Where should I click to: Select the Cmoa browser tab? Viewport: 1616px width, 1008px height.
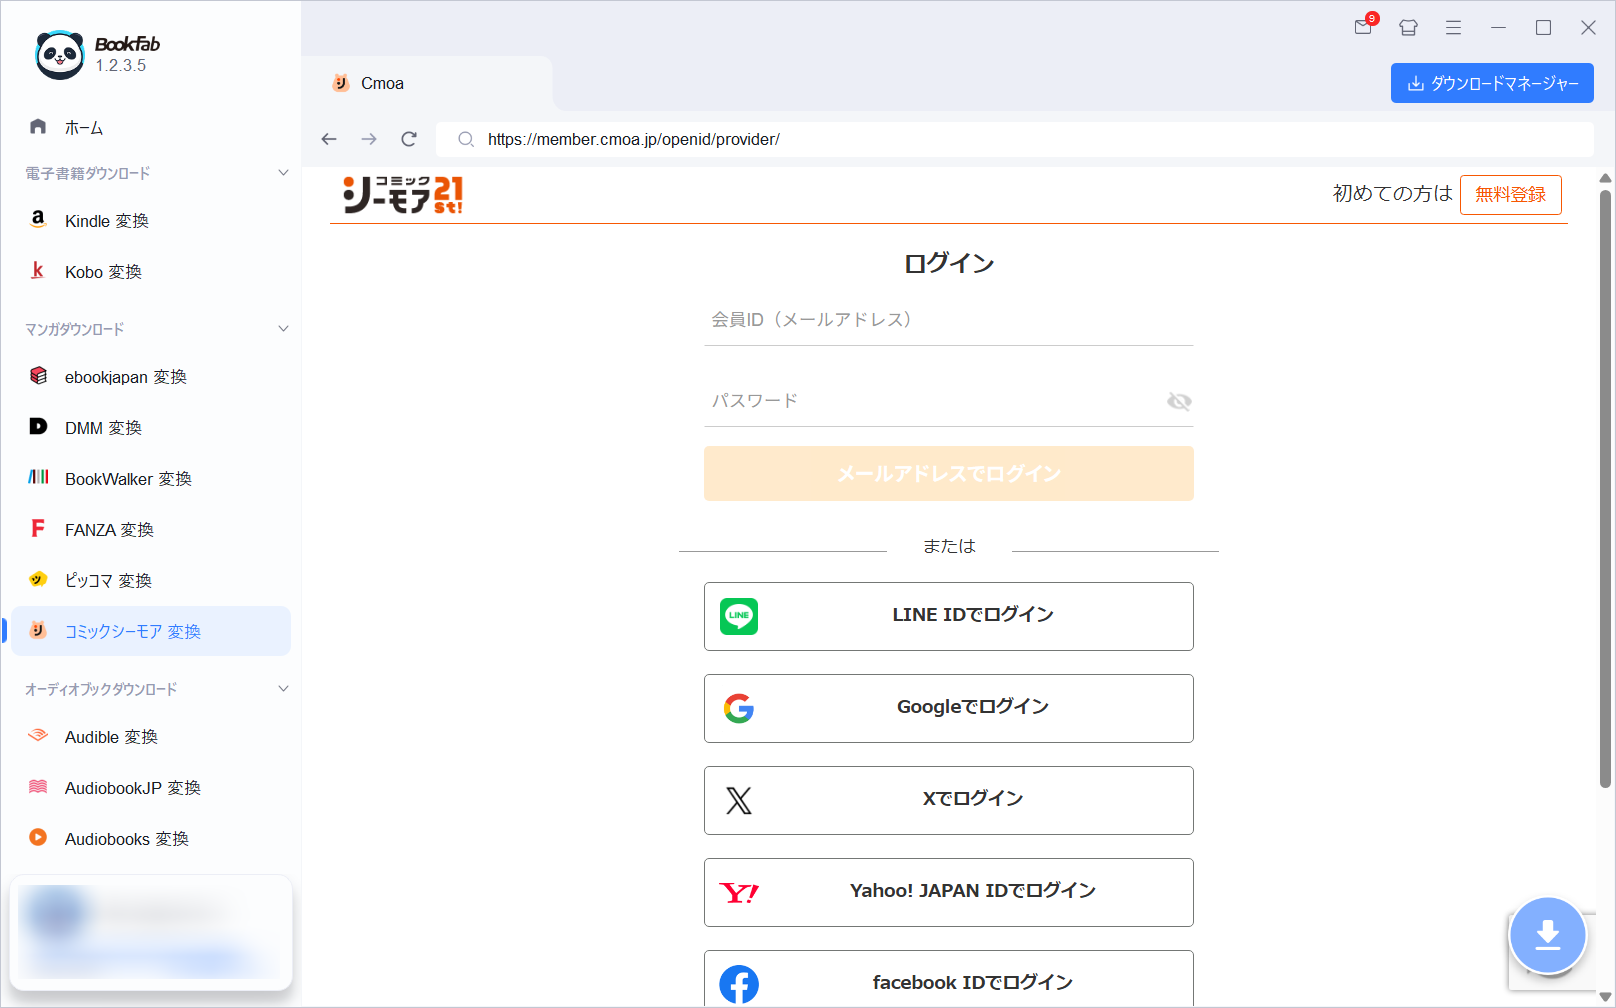[427, 83]
